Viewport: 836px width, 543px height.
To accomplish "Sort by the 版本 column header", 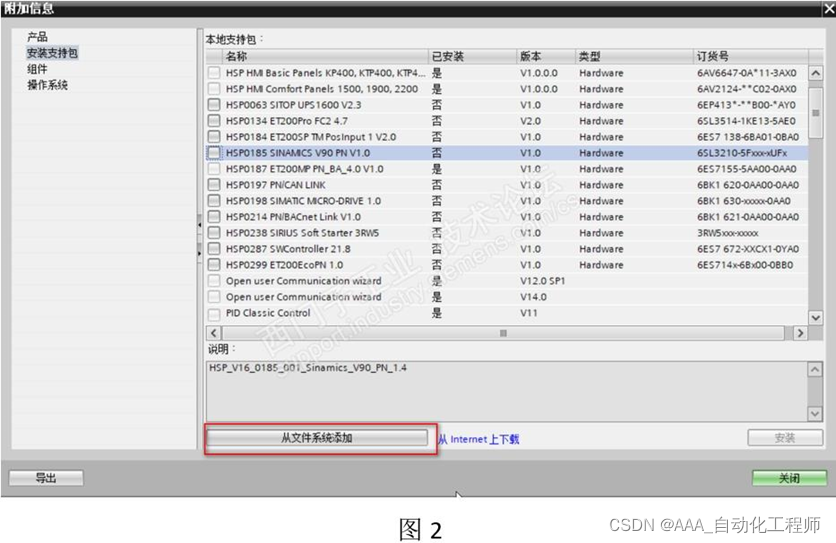I will pos(546,56).
